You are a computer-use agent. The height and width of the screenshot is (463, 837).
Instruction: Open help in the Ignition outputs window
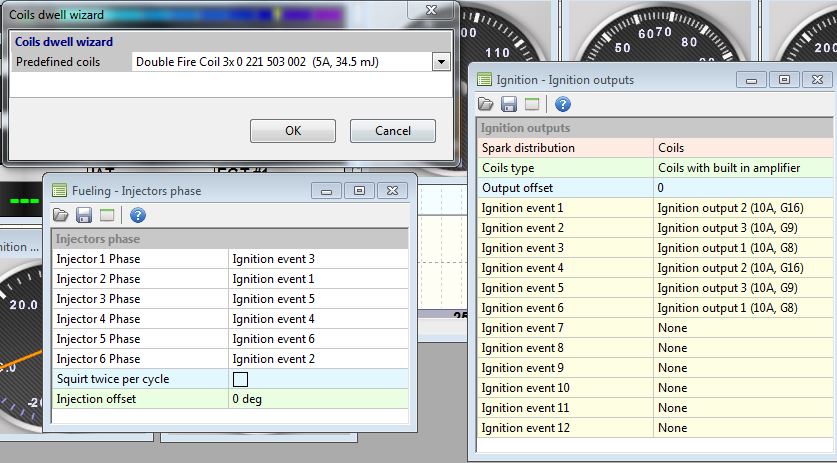[563, 104]
